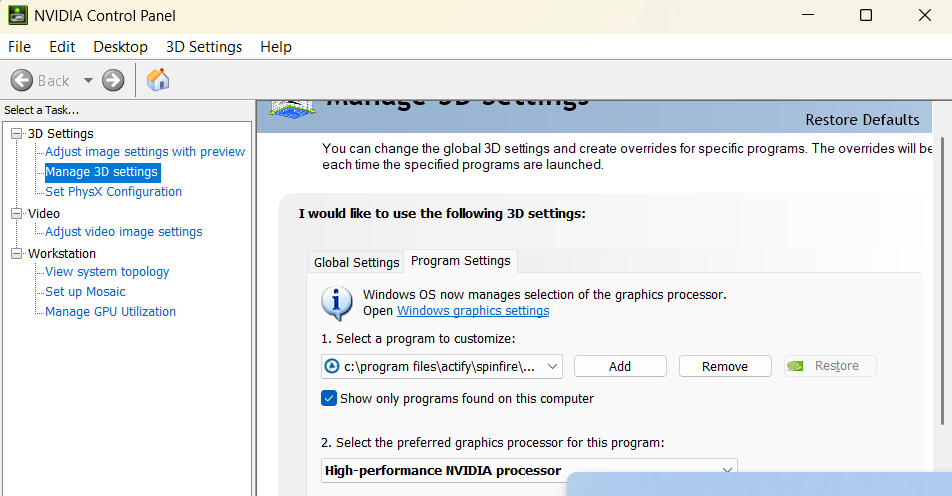Click the Add button
Image resolution: width=952 pixels, height=496 pixels.
[x=620, y=366]
